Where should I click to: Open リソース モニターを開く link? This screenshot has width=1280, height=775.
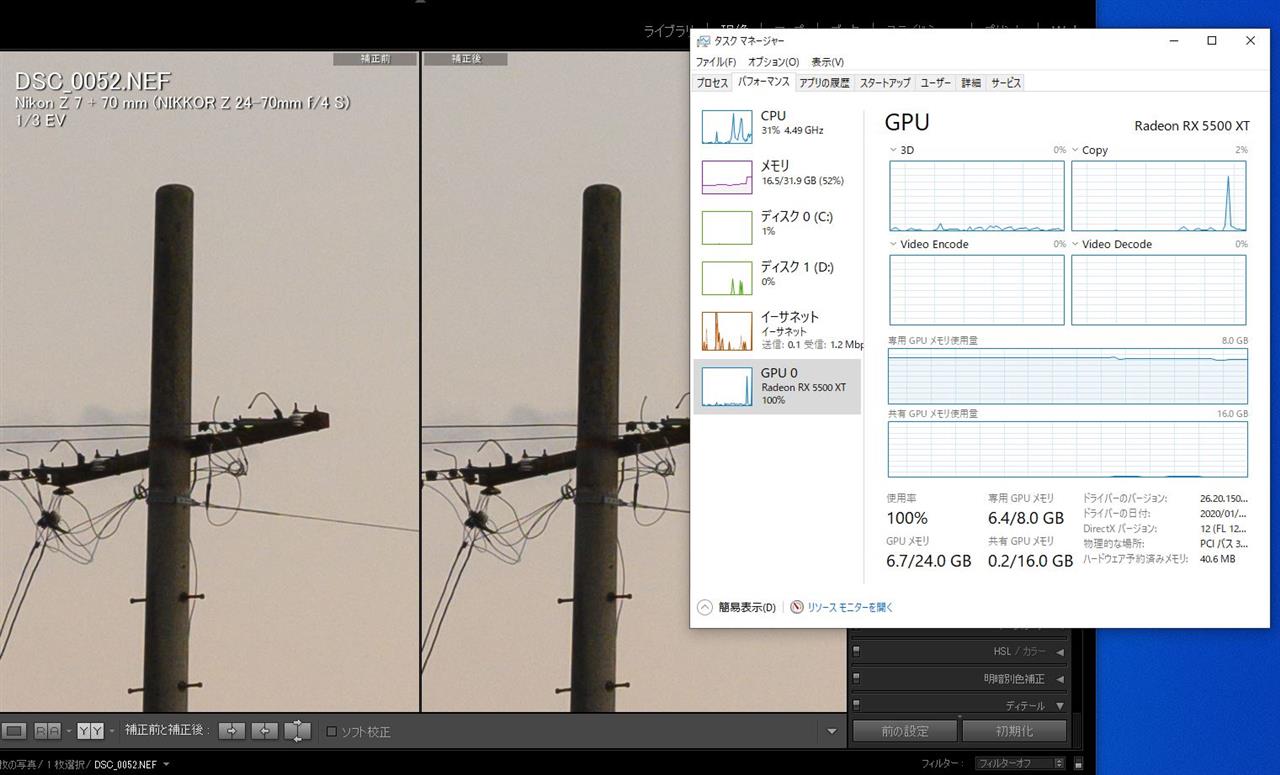coord(850,607)
